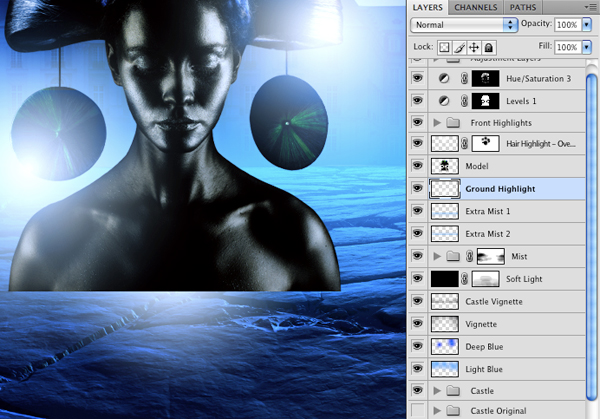Hide the Deep Blue layer

click(x=417, y=346)
